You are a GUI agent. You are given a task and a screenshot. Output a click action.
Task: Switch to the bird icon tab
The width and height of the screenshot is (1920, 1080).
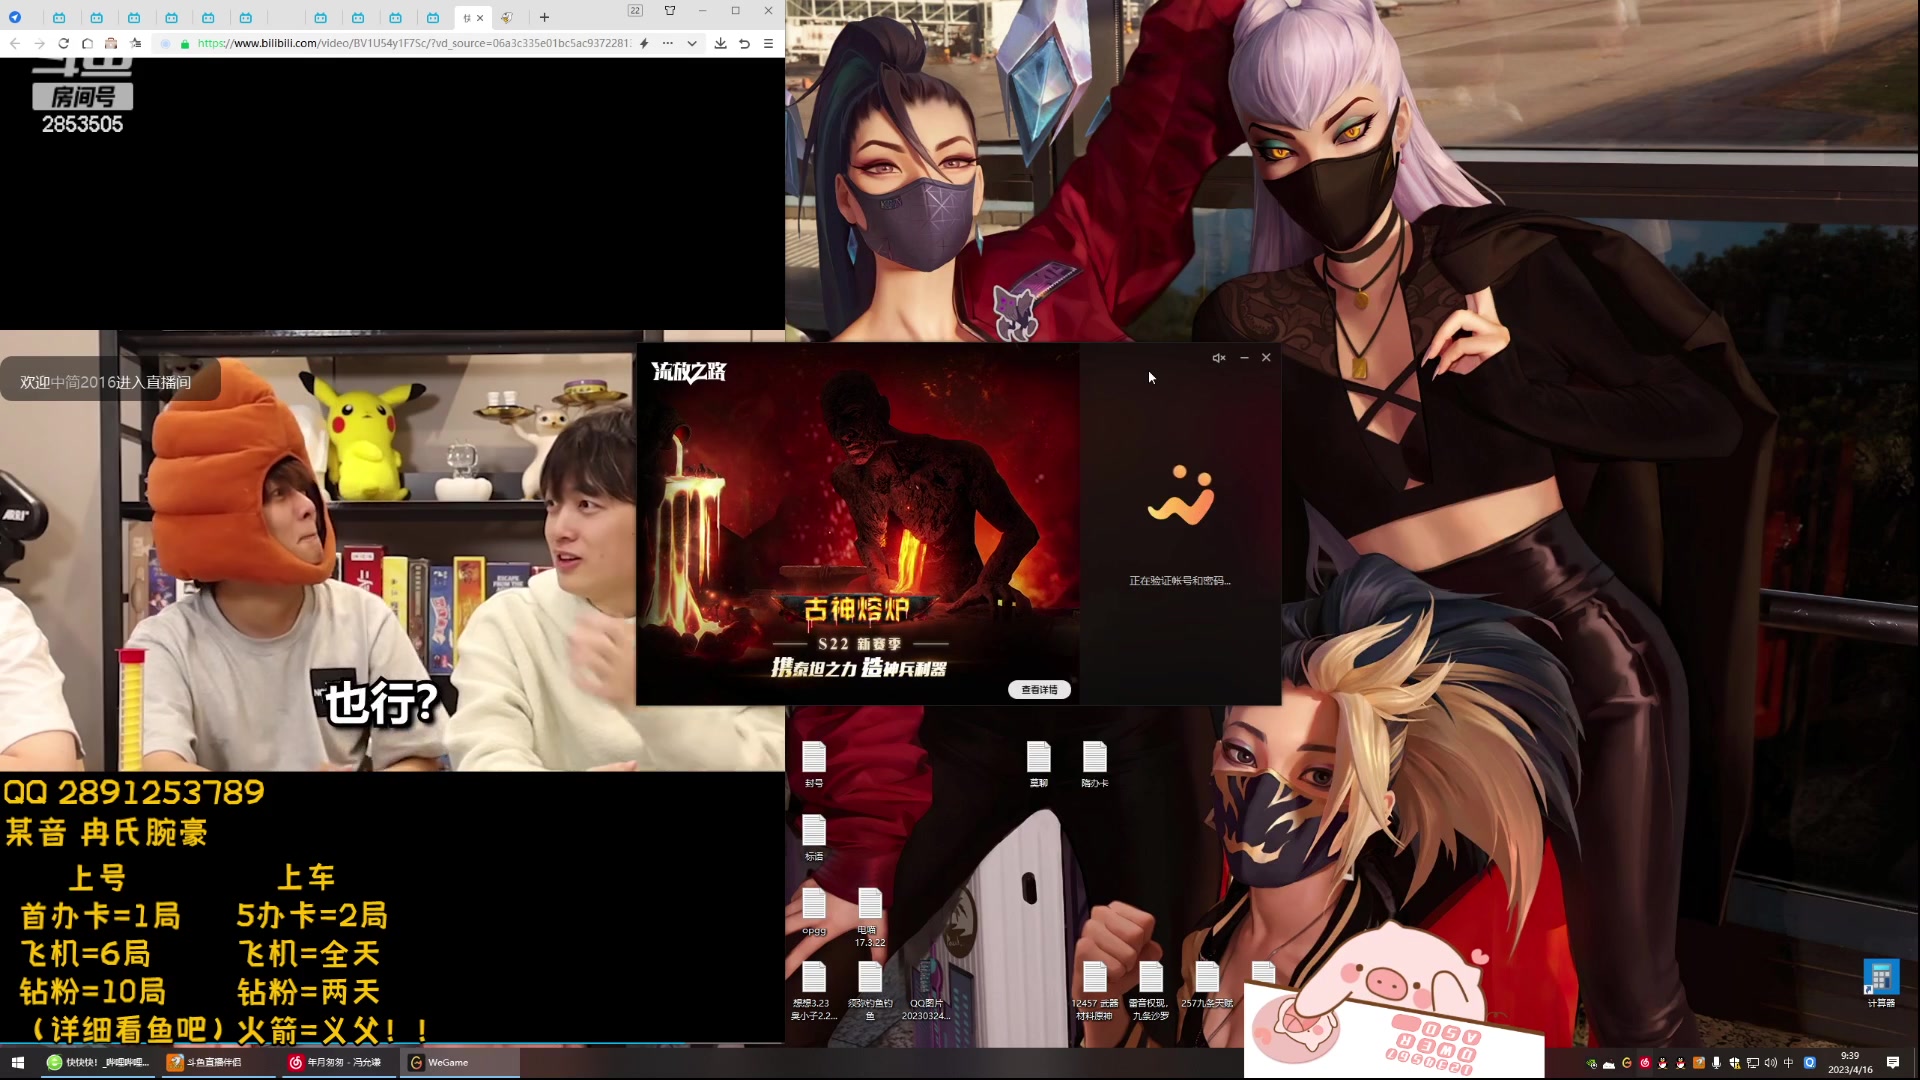tap(507, 18)
